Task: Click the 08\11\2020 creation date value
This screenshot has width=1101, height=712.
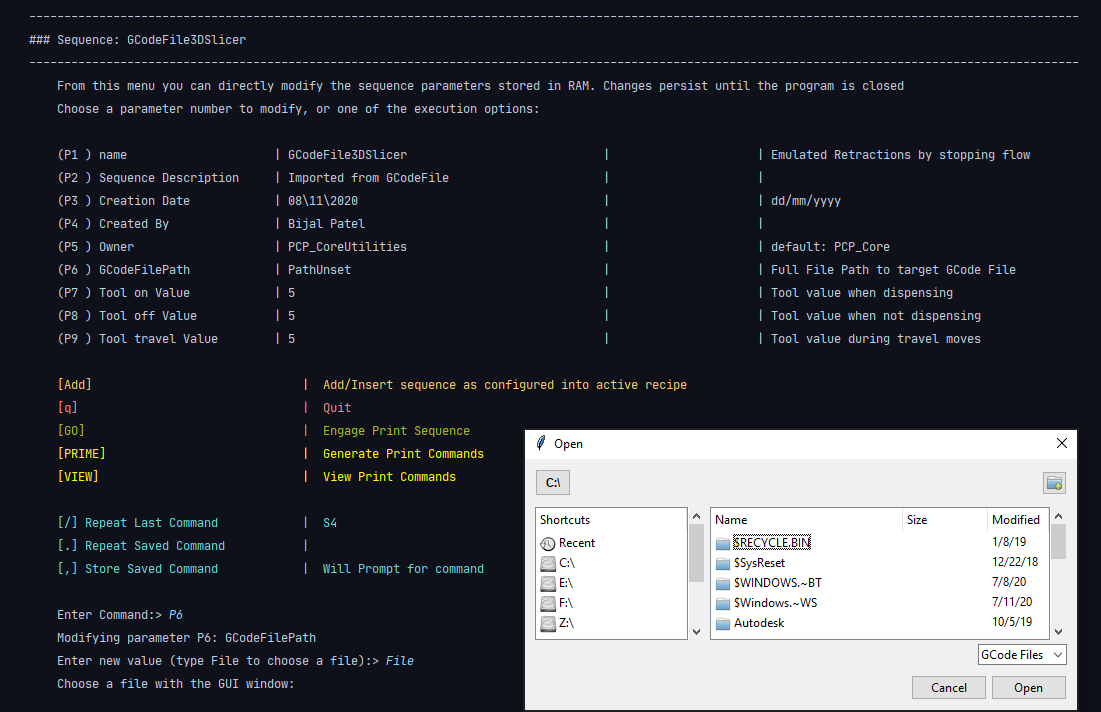Action: click(x=323, y=201)
